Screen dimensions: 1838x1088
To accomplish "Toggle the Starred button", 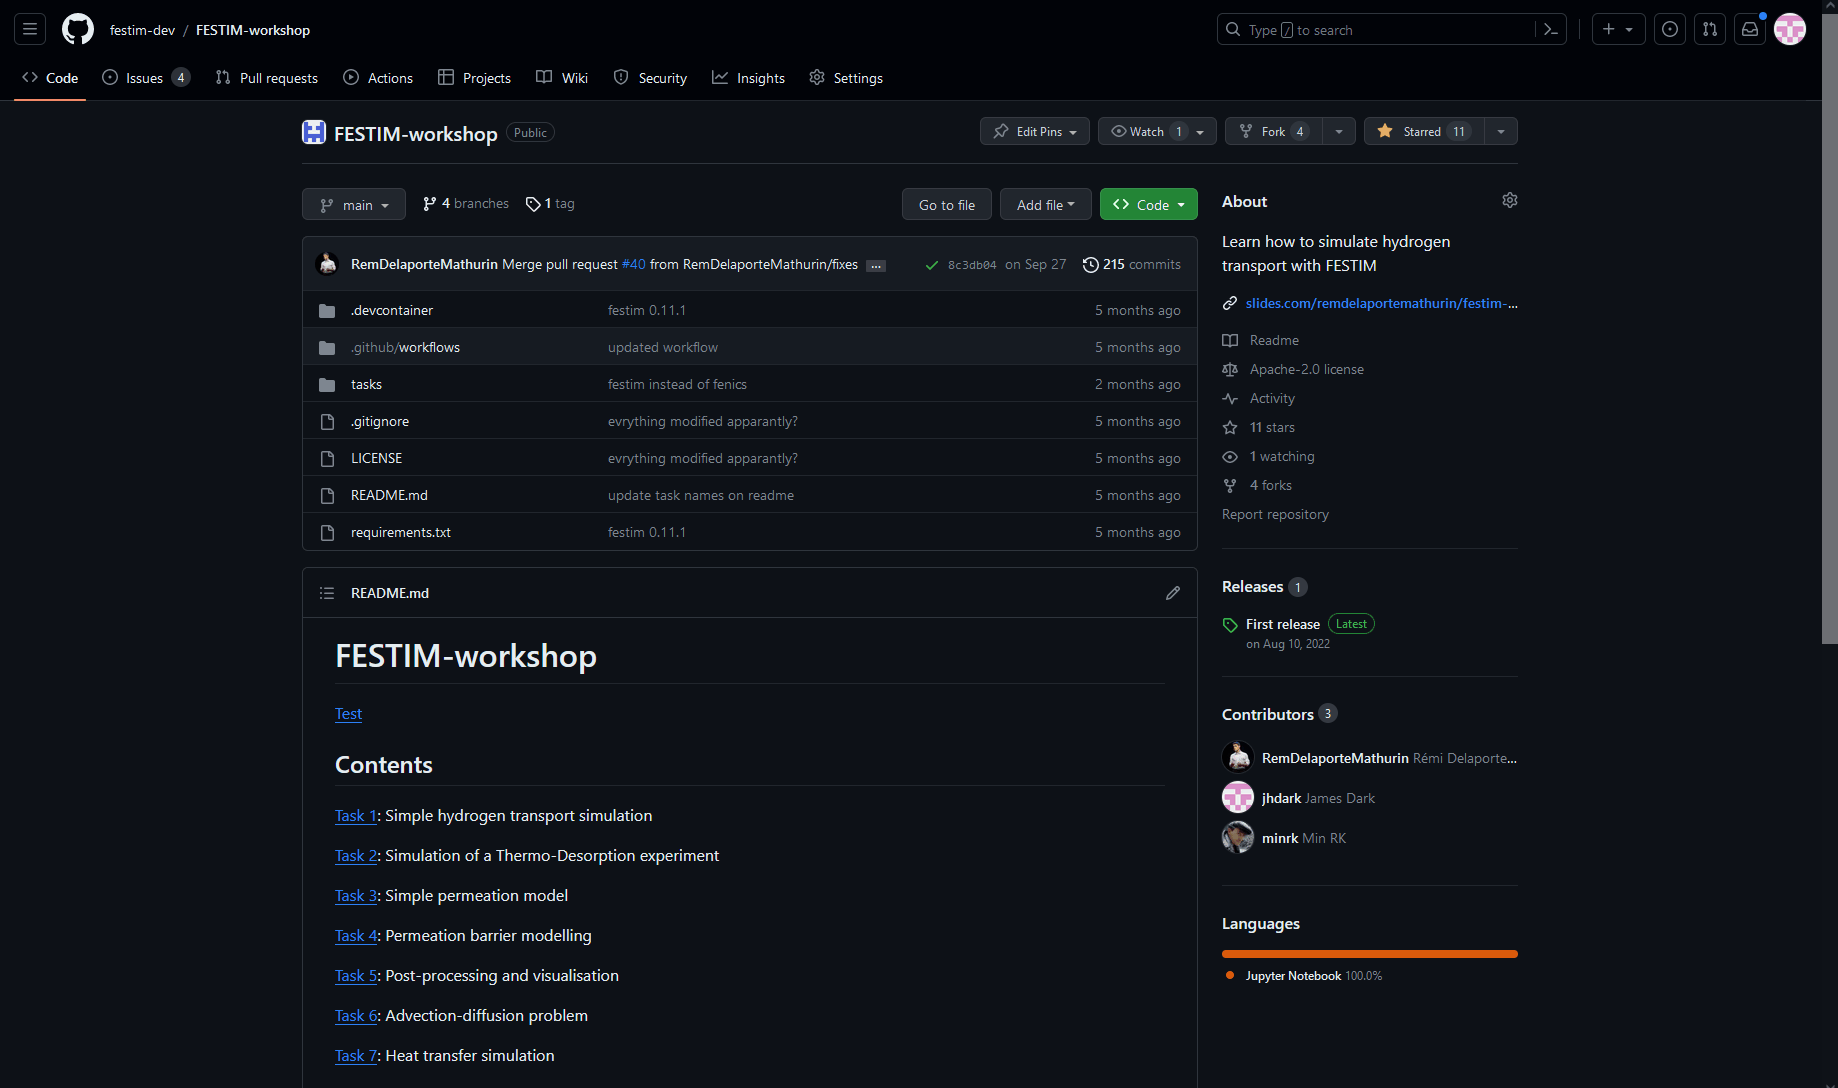I will pos(1424,131).
